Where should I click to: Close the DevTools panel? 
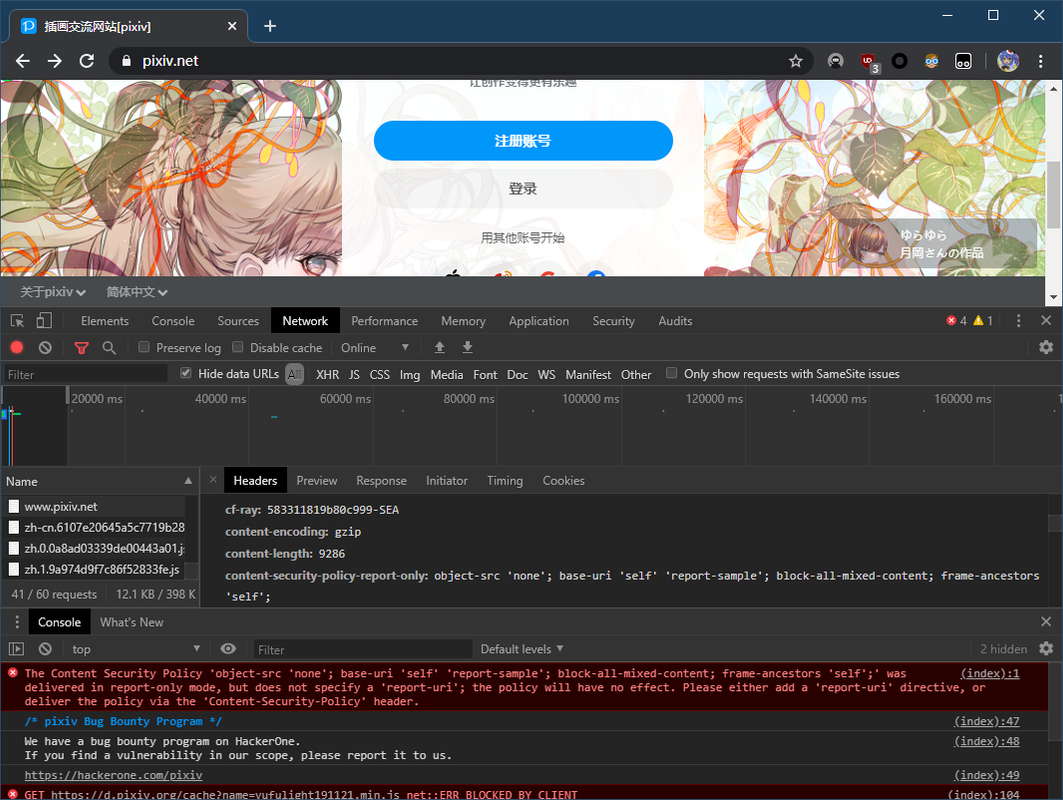1046,321
